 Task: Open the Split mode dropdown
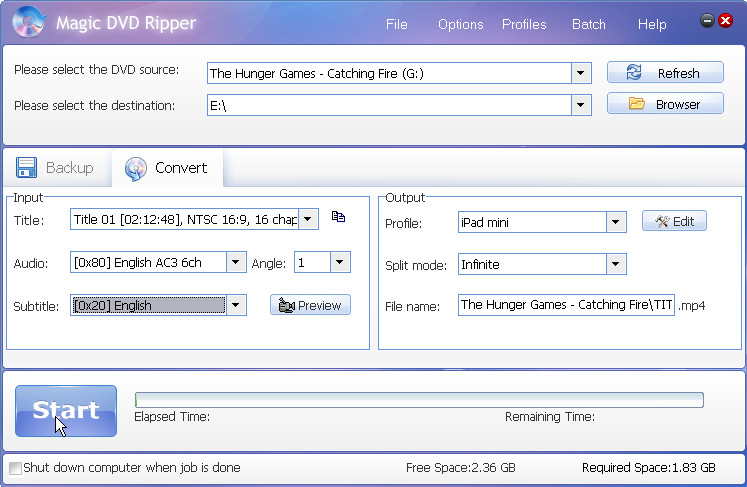(616, 264)
